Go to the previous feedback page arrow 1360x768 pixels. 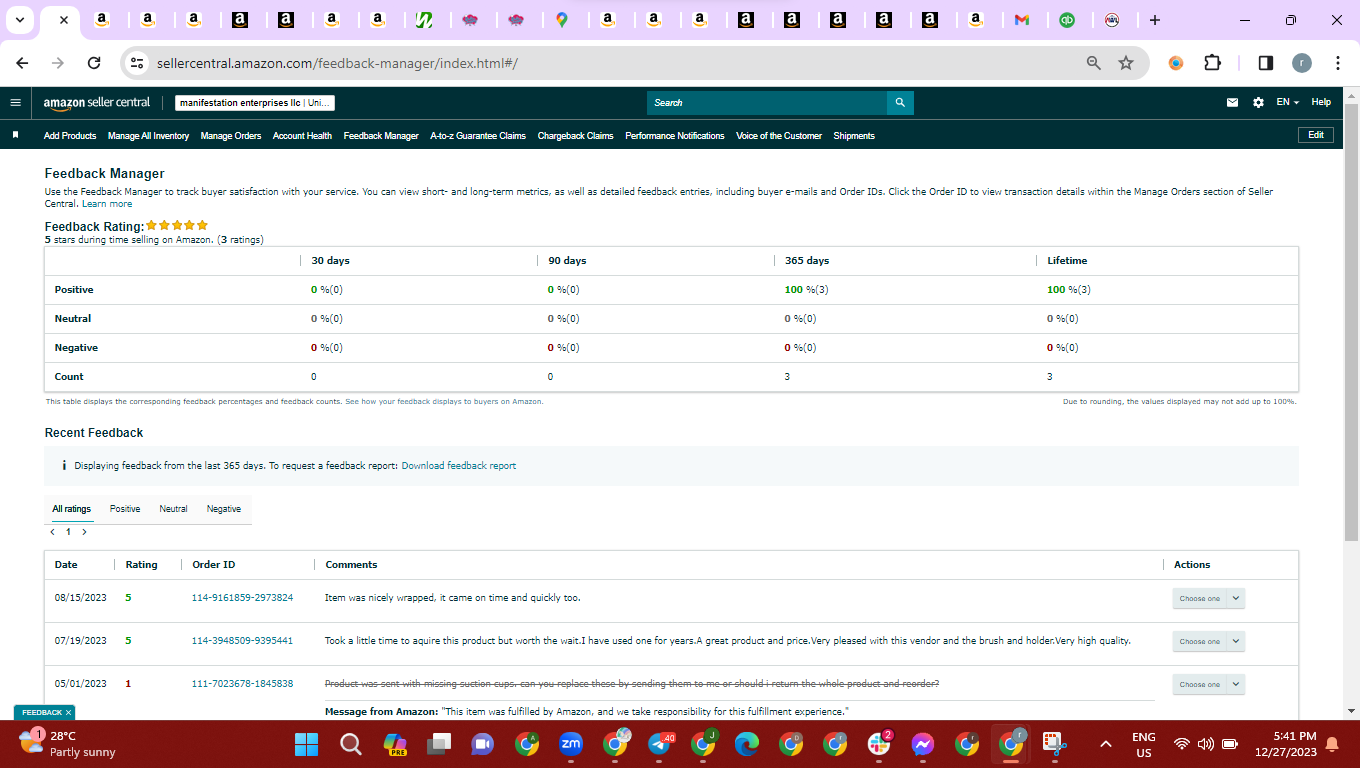coord(53,532)
